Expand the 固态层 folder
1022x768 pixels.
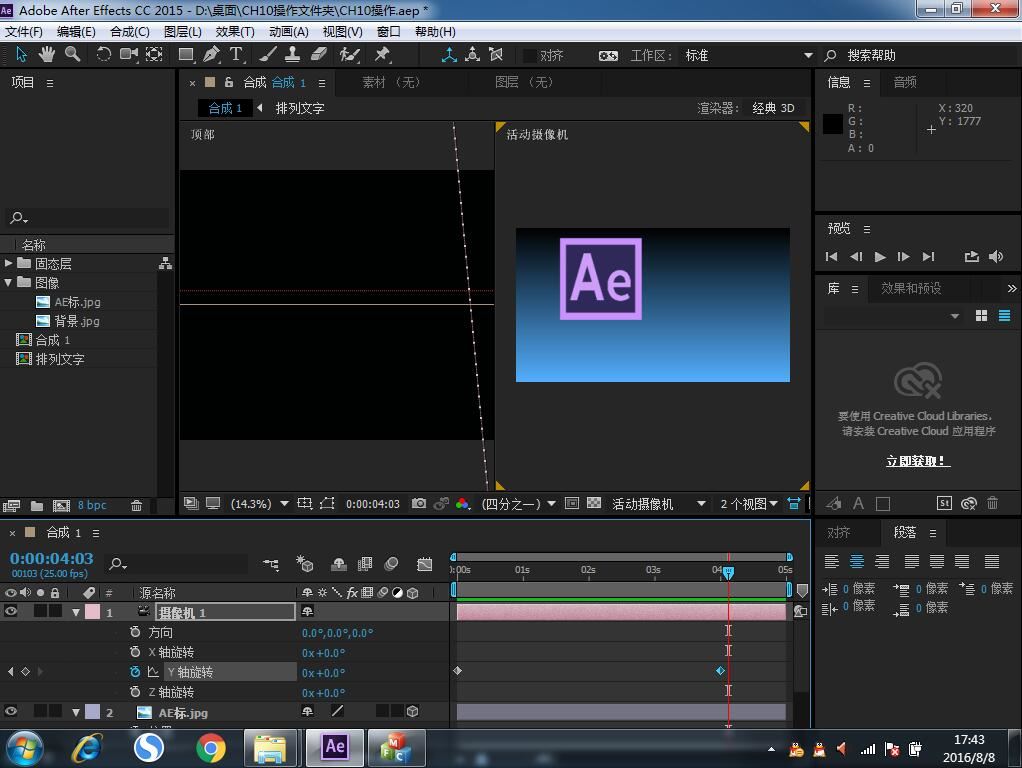point(8,263)
